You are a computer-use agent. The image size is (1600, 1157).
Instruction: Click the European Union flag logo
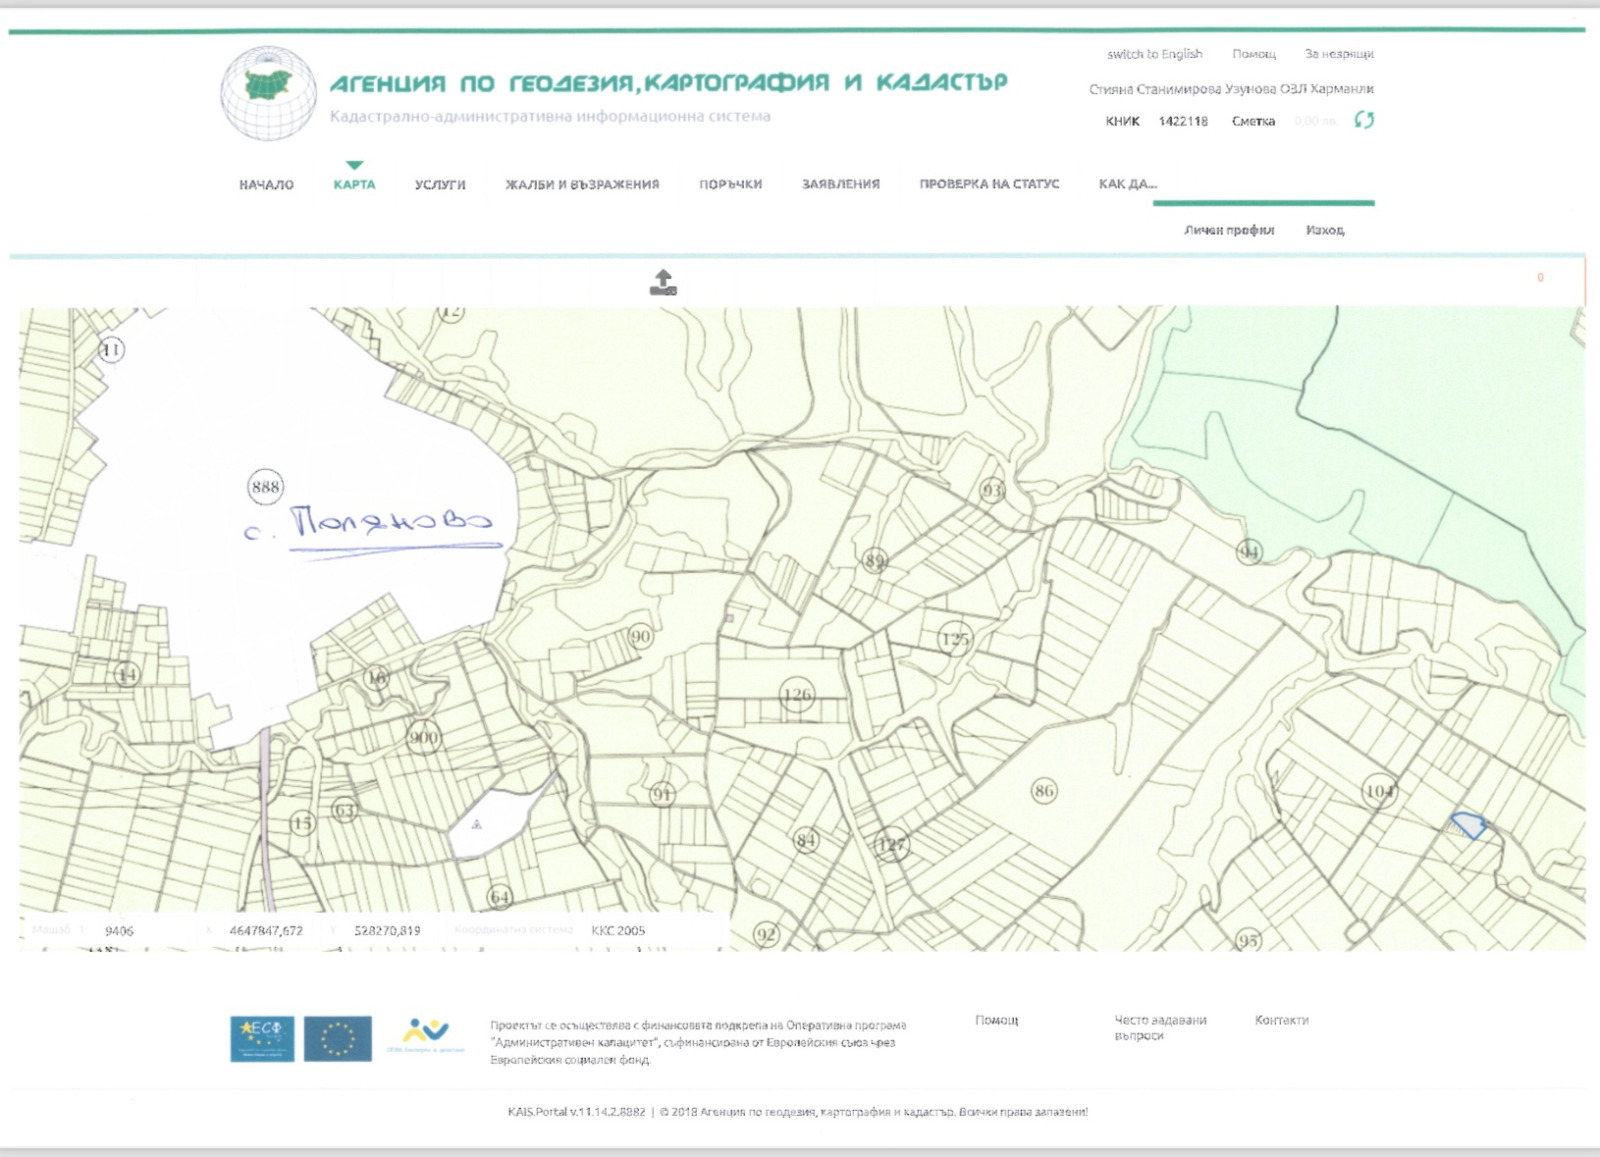[338, 1039]
